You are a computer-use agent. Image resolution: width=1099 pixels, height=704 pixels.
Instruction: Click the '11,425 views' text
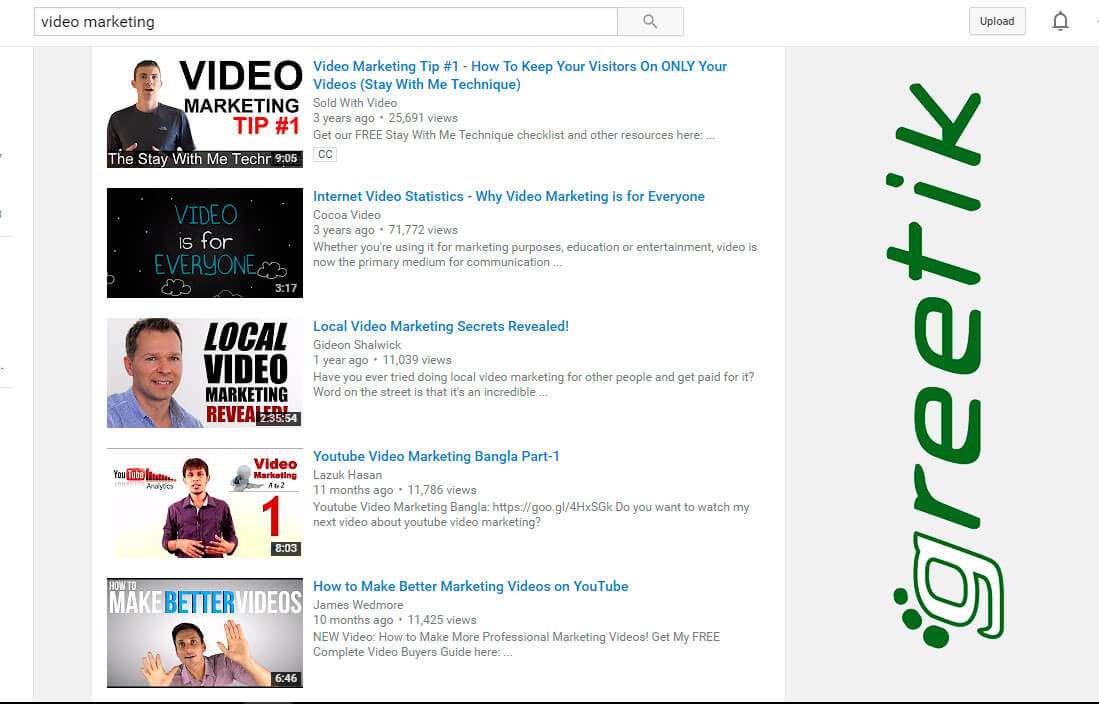tap(442, 620)
